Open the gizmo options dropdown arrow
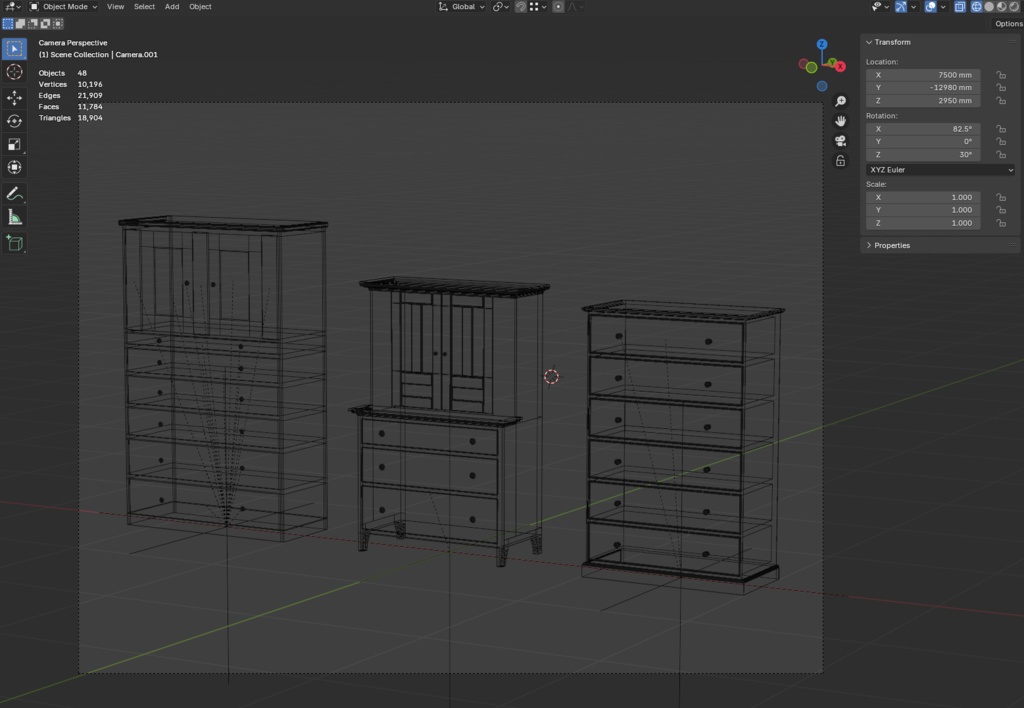This screenshot has width=1024, height=708. (913, 7)
